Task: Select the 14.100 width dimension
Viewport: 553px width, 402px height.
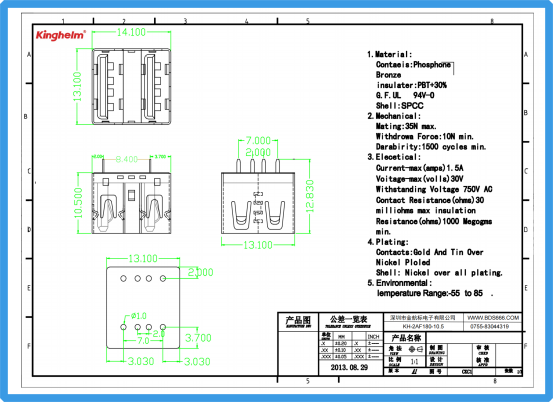Action: 131,32
